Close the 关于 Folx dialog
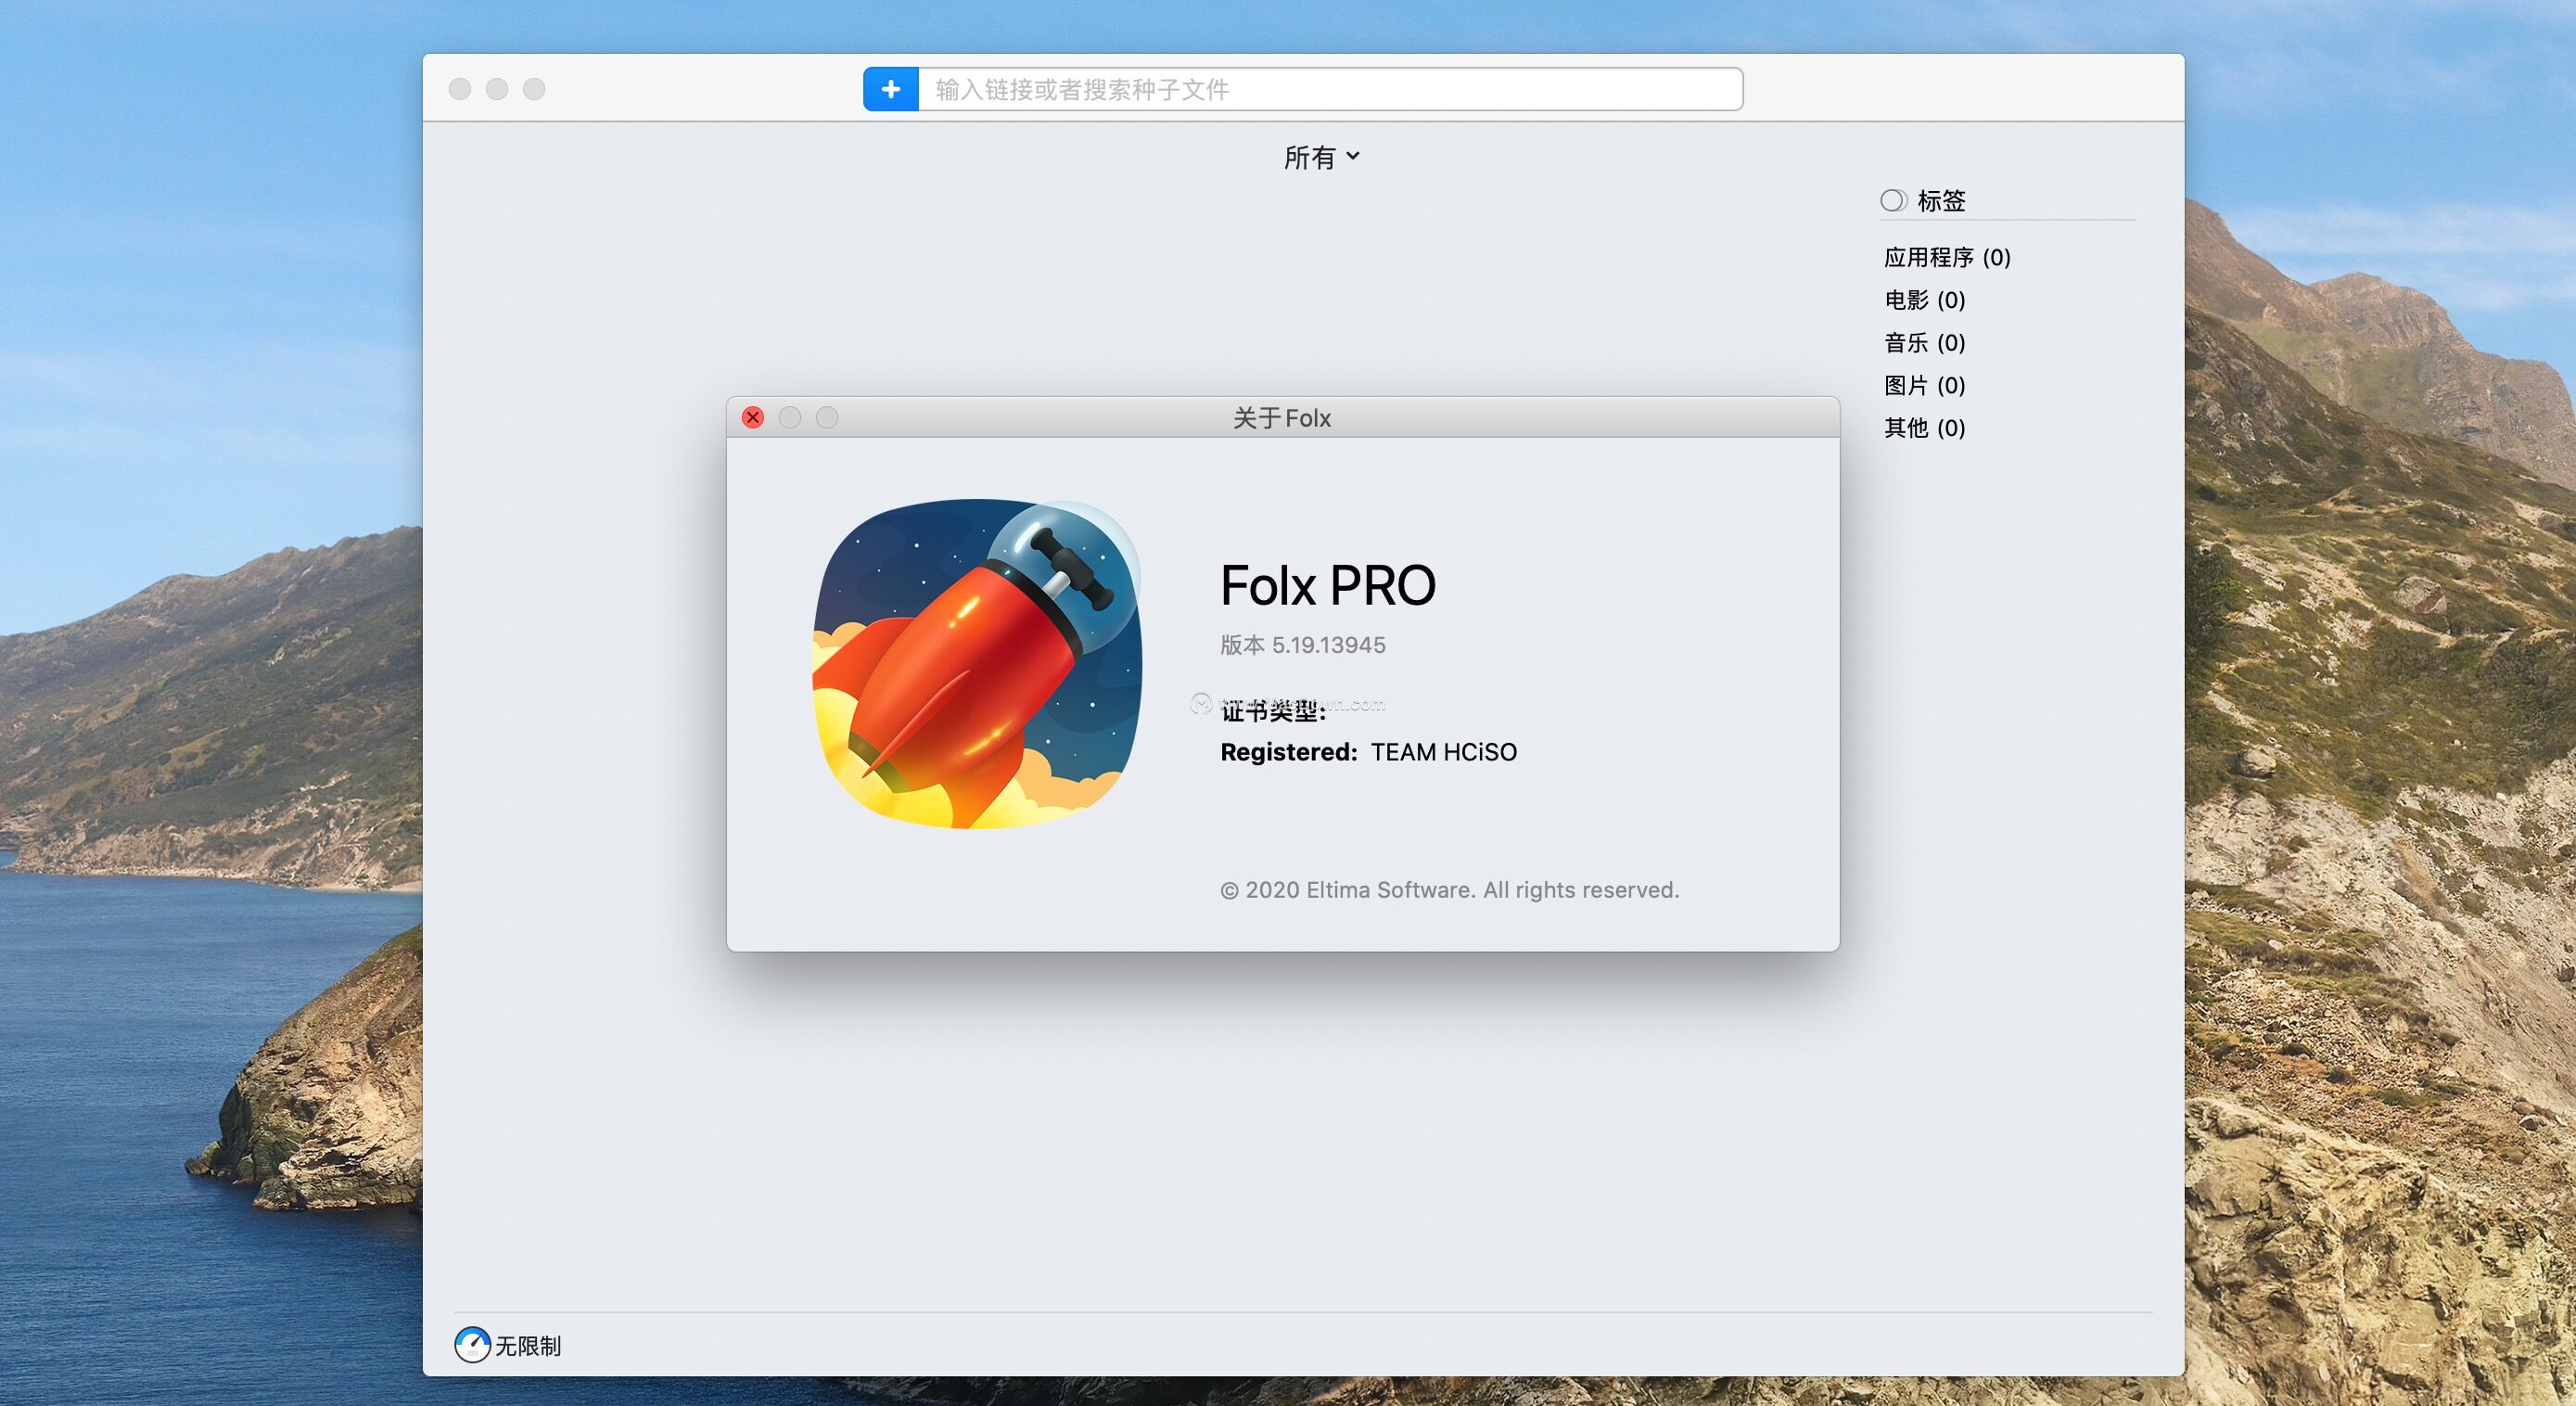2576x1406 pixels. pos(753,417)
